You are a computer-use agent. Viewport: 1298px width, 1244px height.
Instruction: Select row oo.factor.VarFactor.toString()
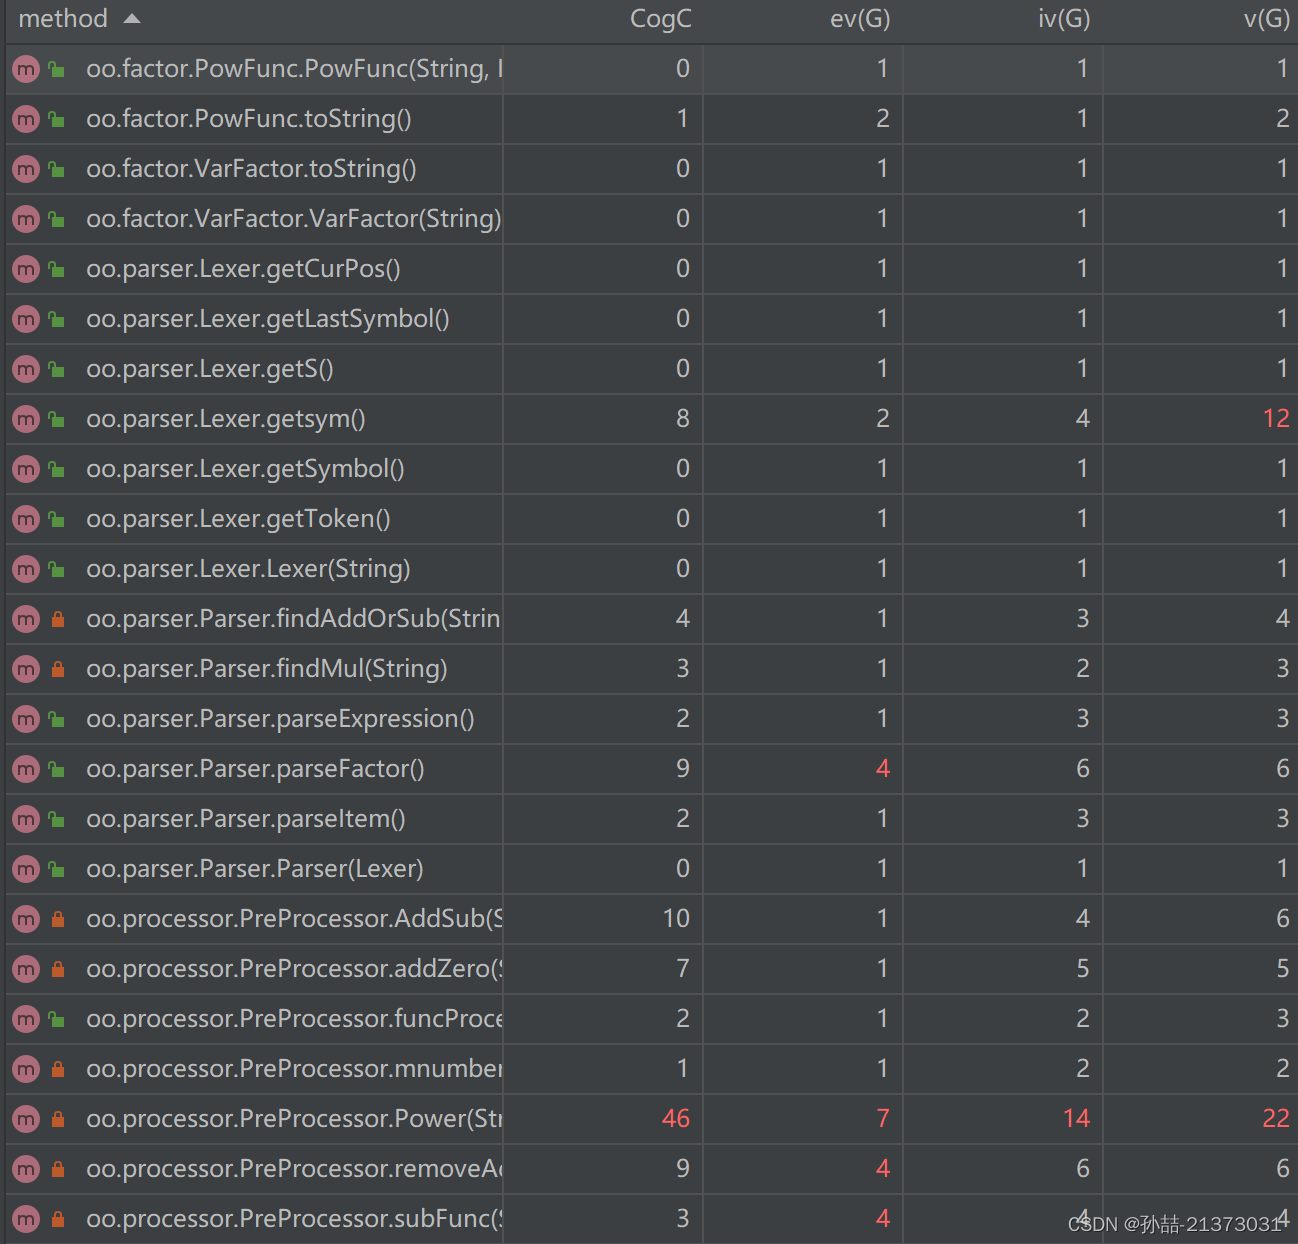click(651, 169)
